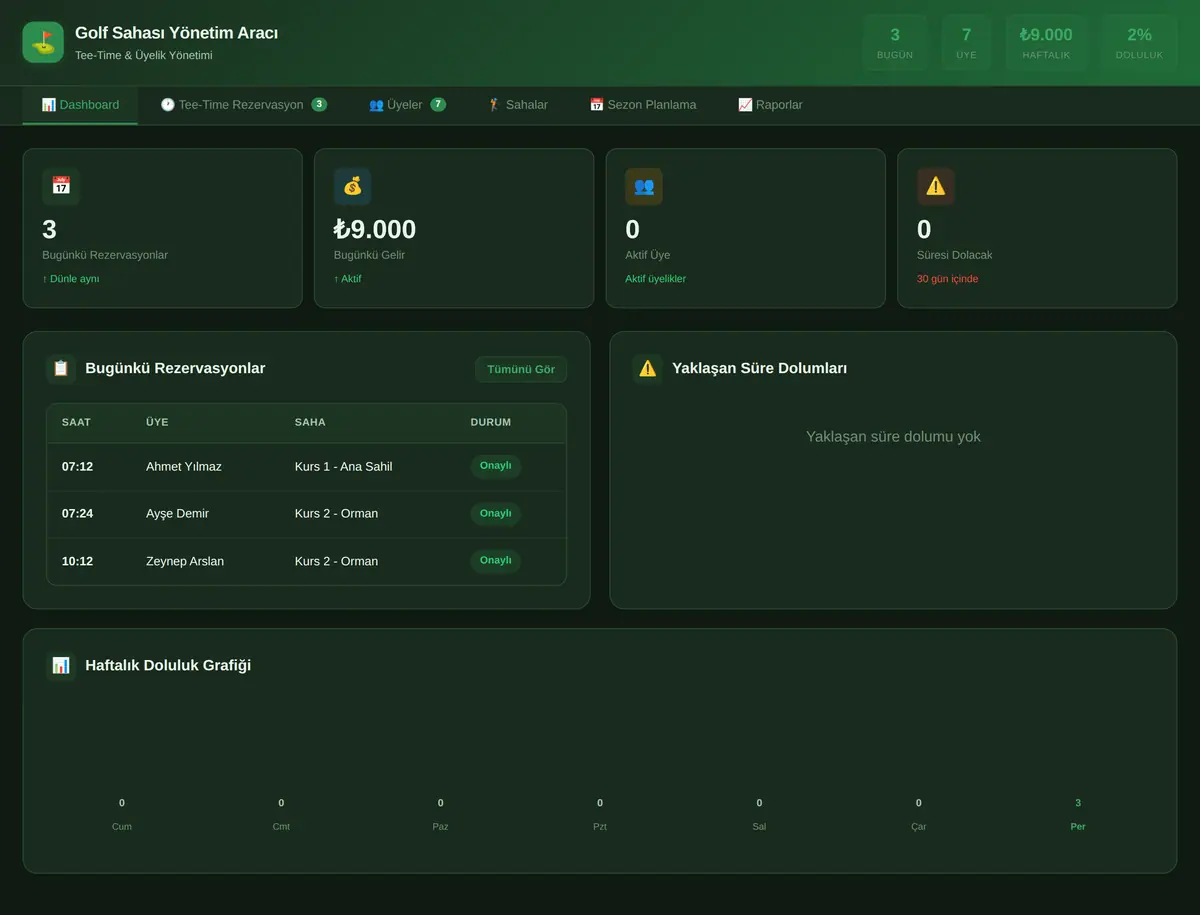Open the Tee-Time Rezervasyon tab

pyautogui.click(x=243, y=105)
